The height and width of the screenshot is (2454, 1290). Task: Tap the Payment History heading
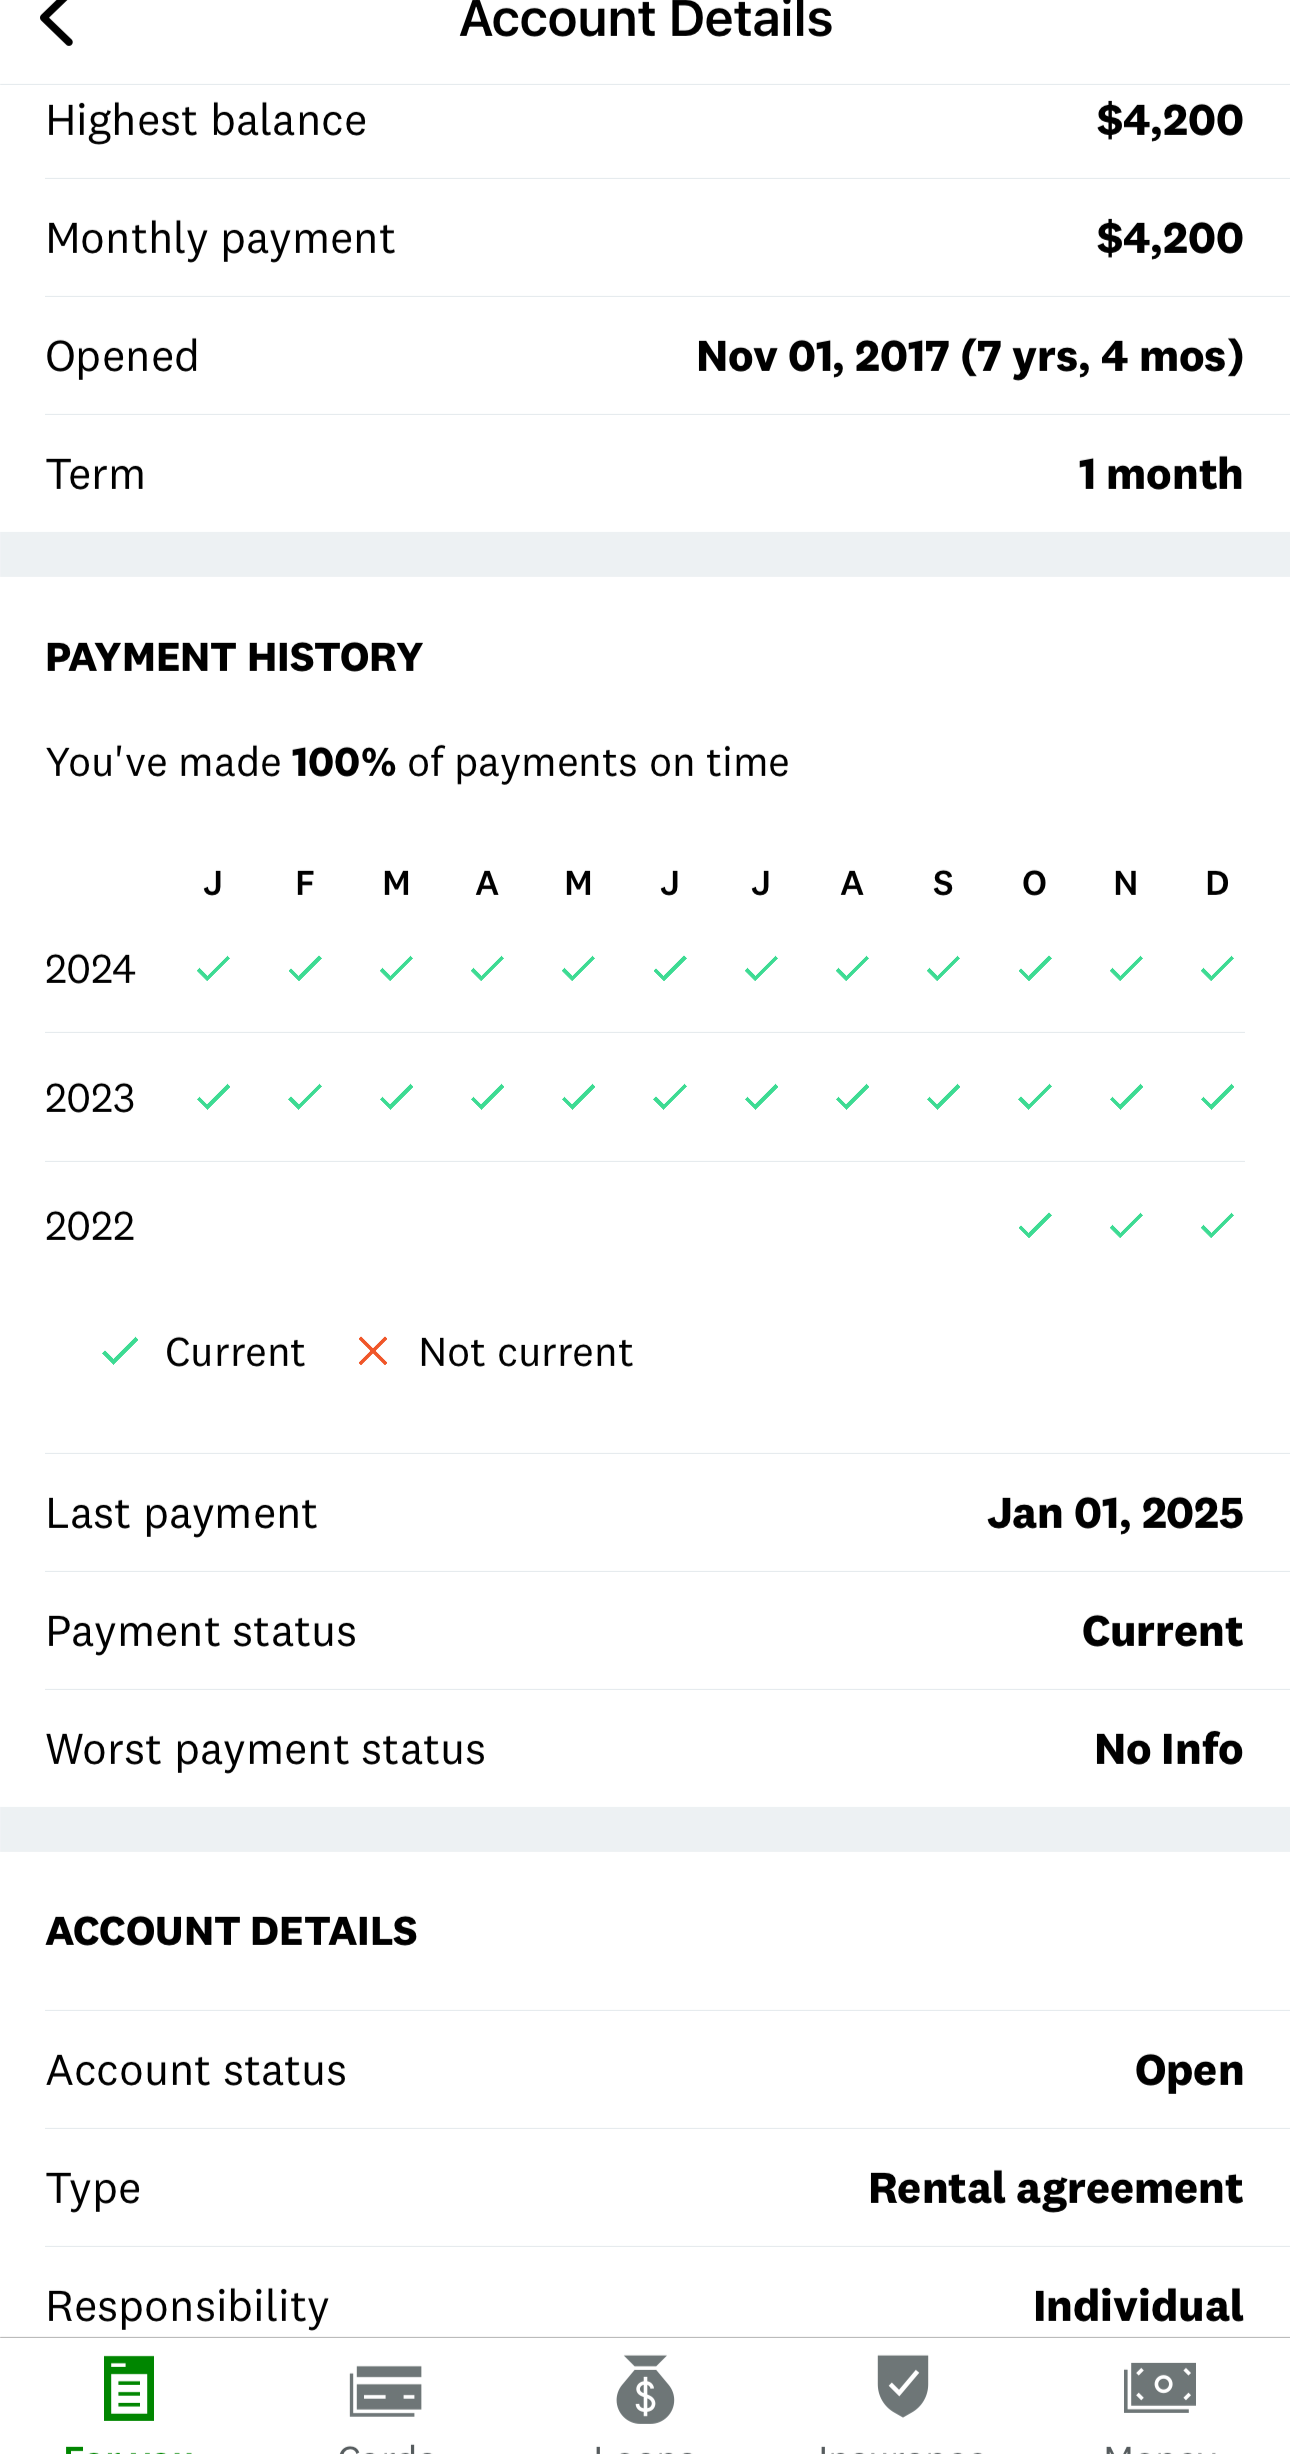(234, 657)
